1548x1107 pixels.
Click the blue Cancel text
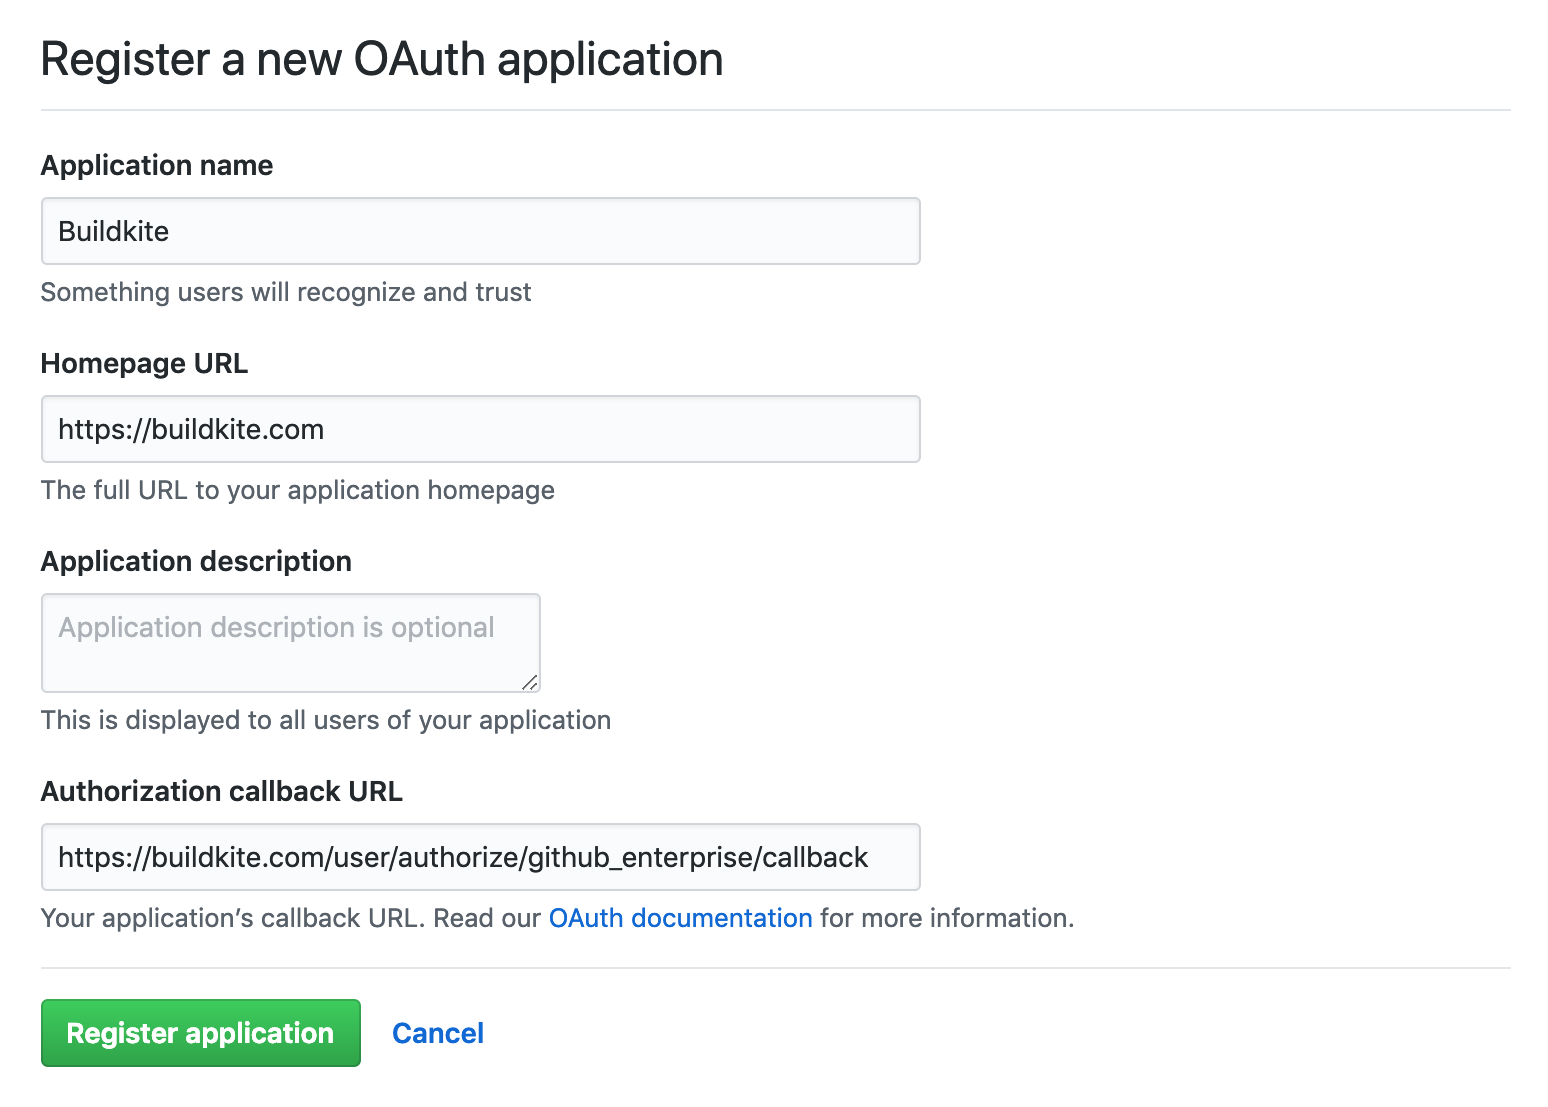tap(437, 1032)
